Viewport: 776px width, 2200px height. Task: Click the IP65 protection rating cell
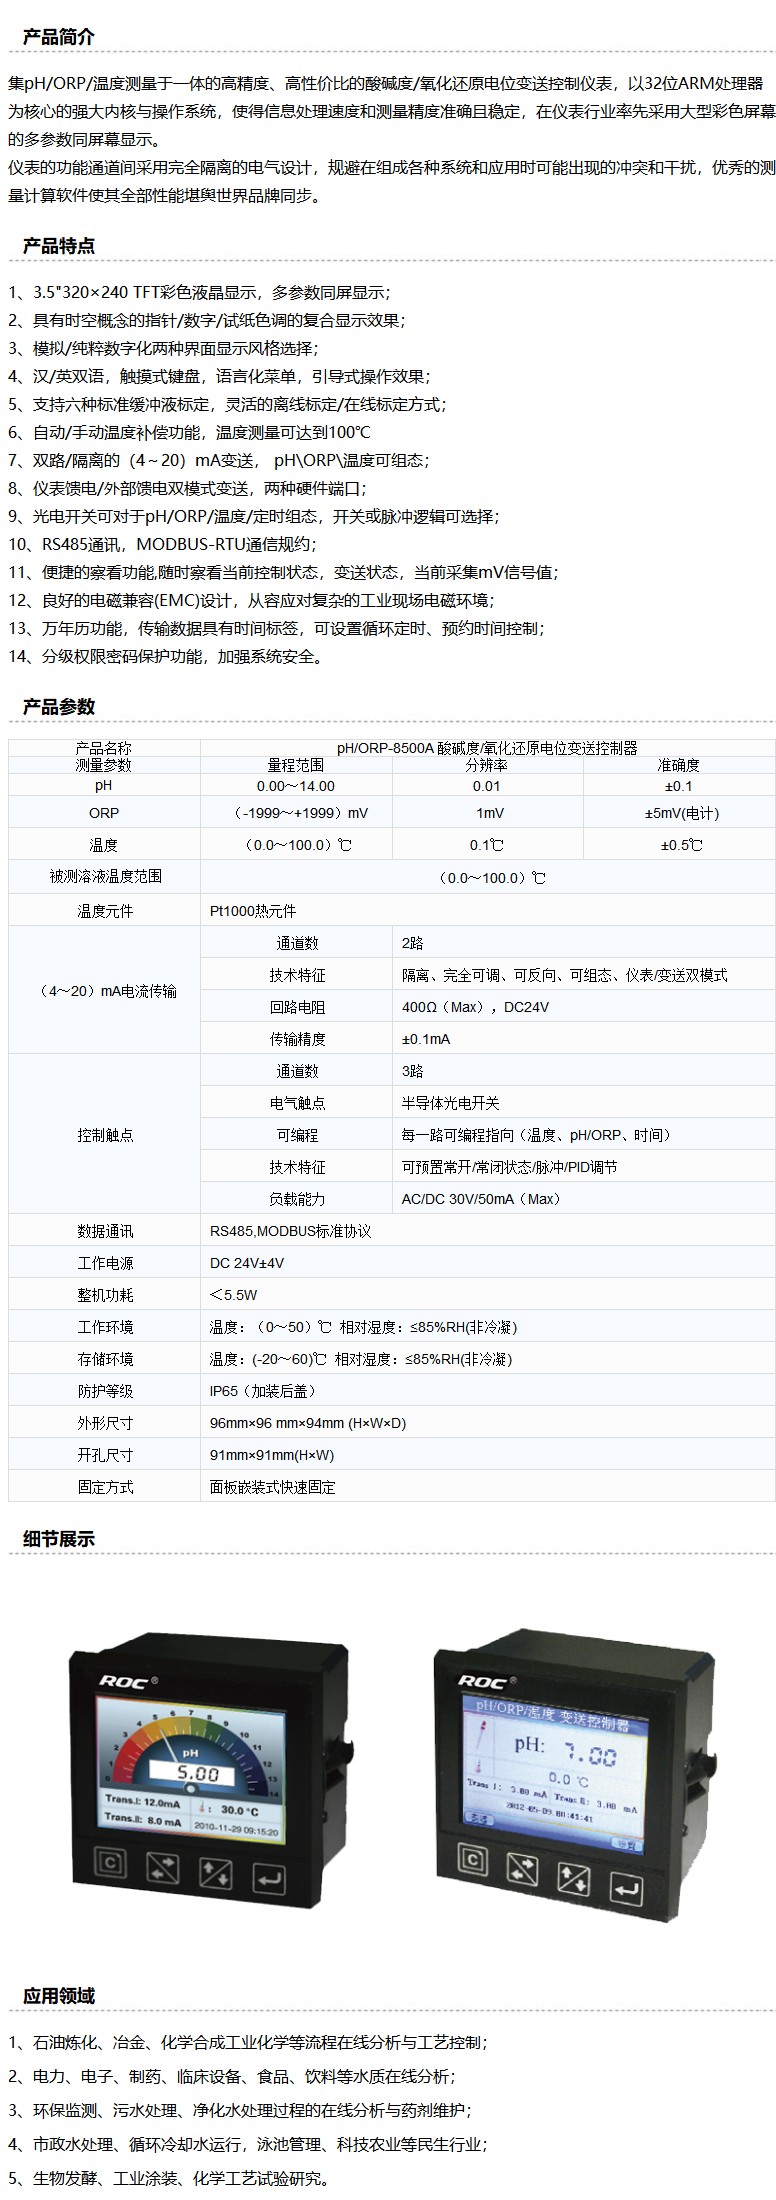click(x=262, y=1391)
